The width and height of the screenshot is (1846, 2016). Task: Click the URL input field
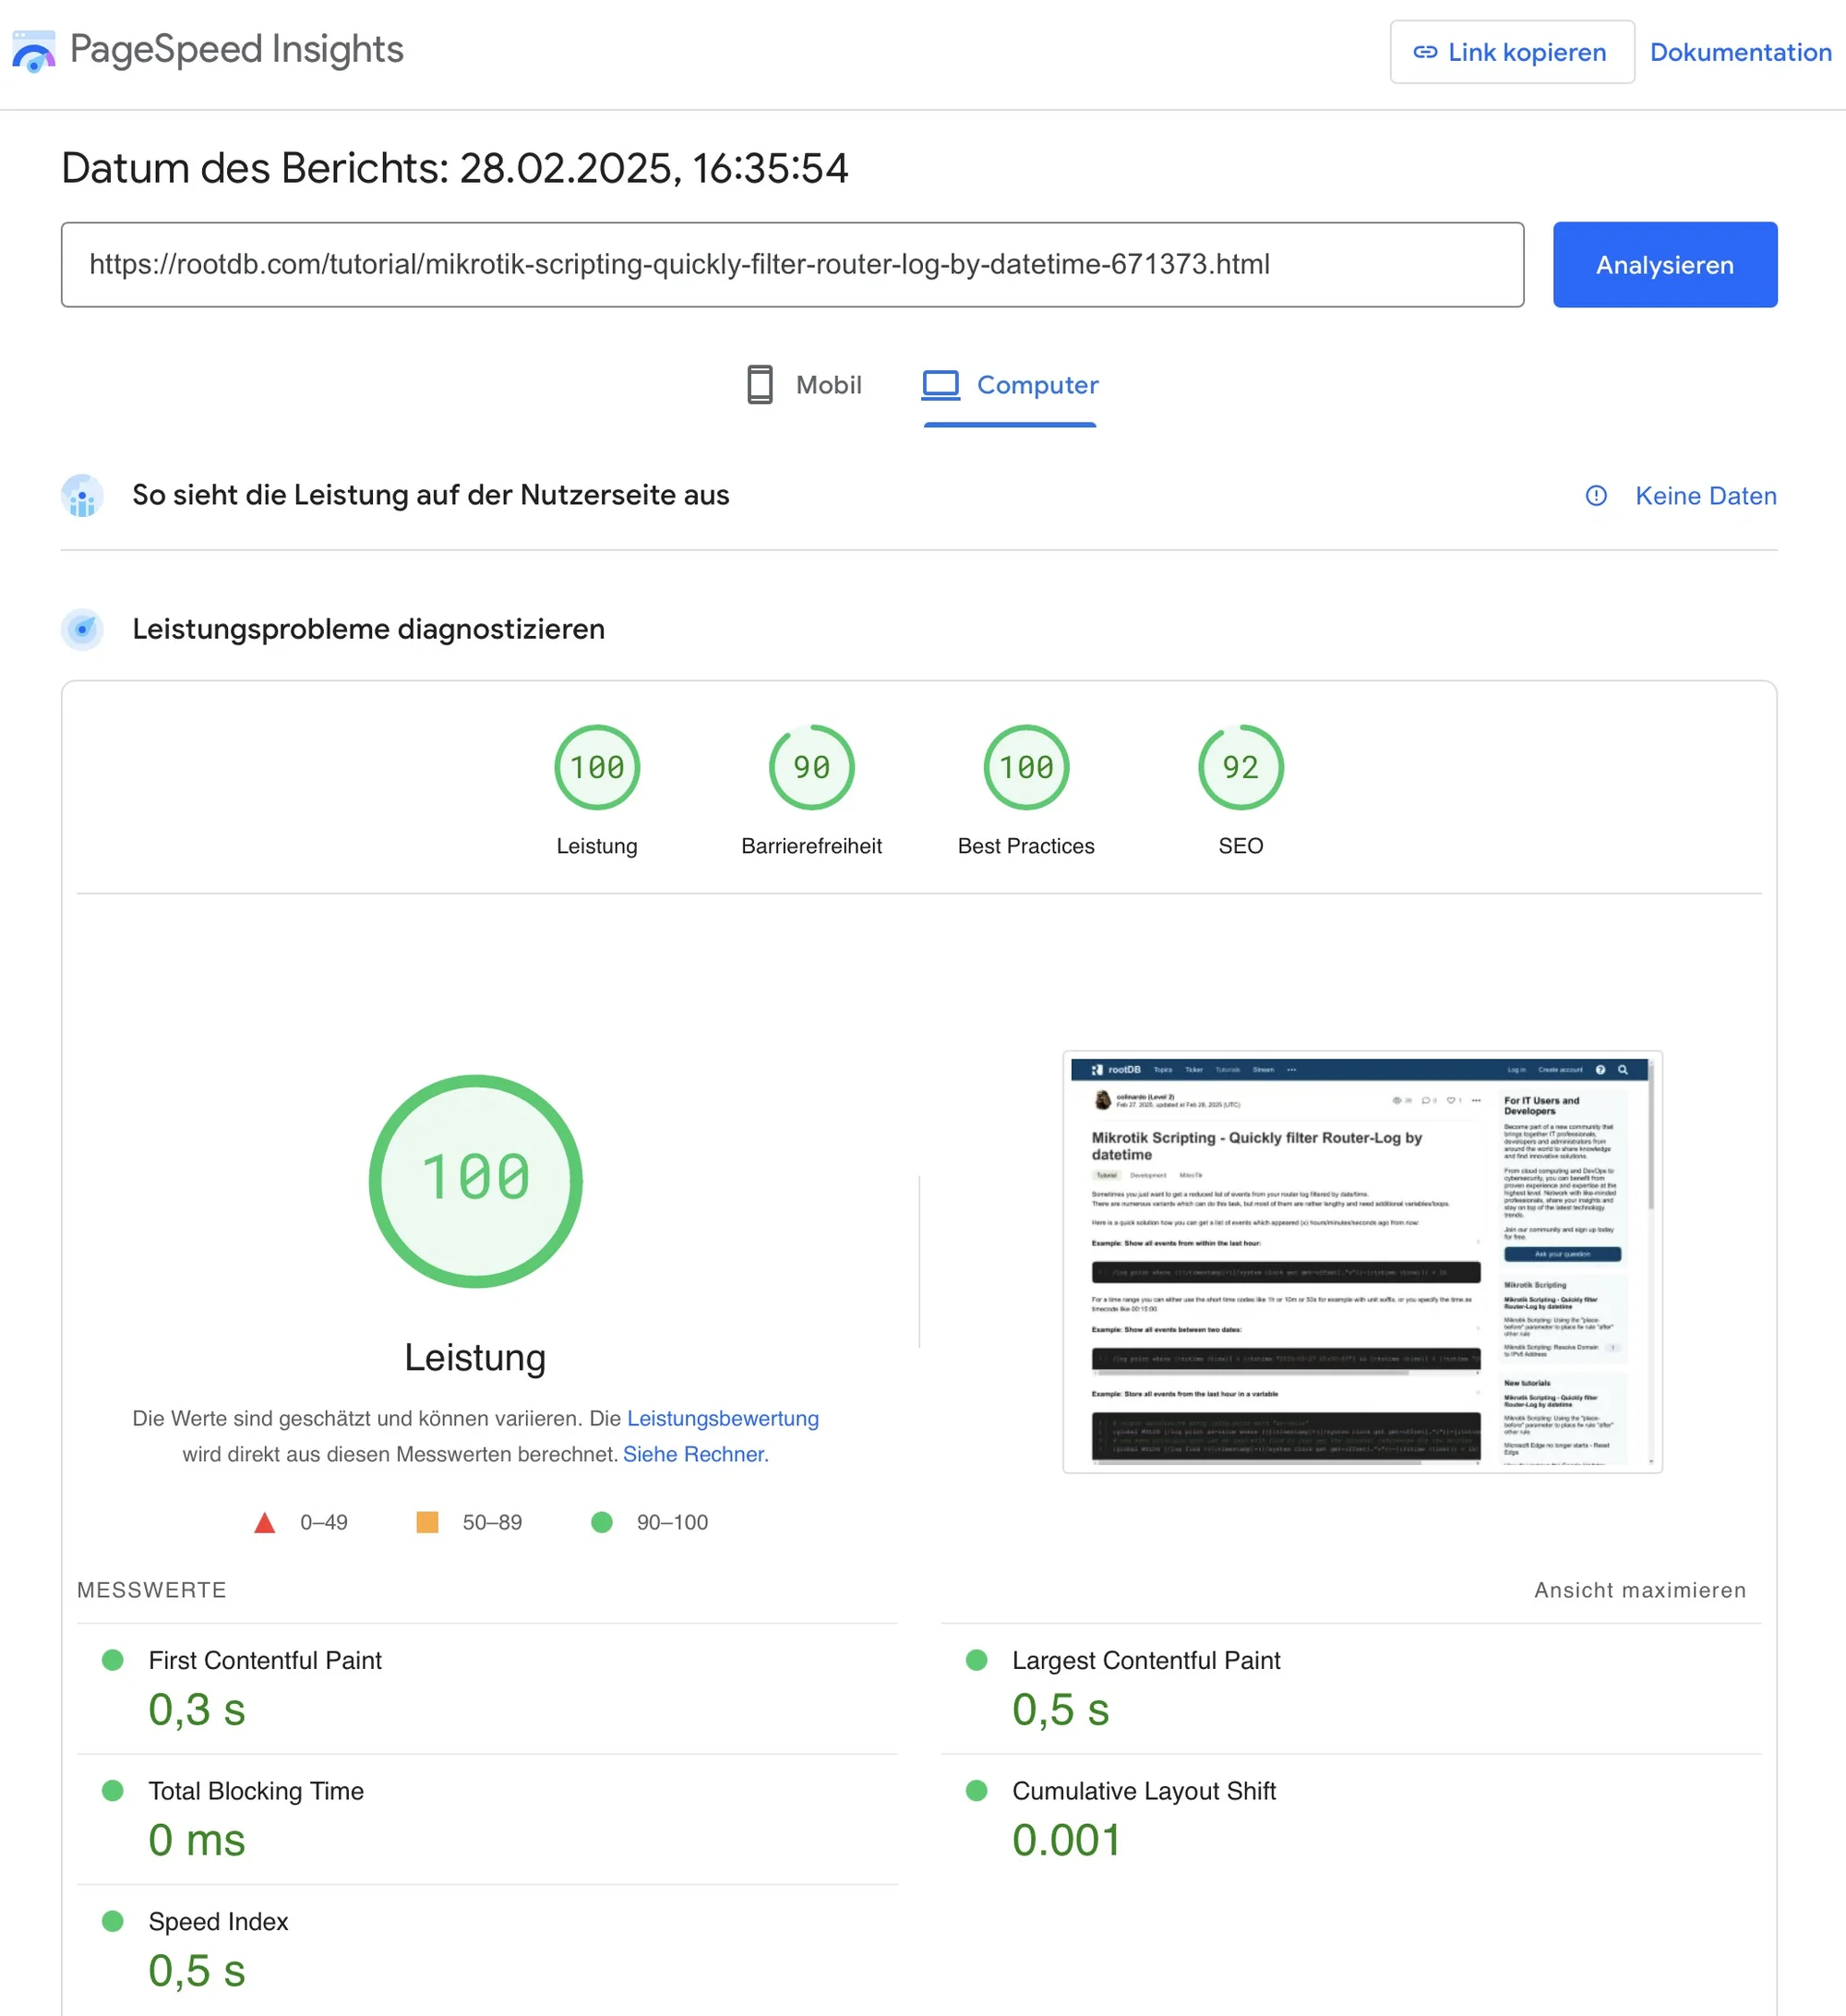(x=792, y=264)
